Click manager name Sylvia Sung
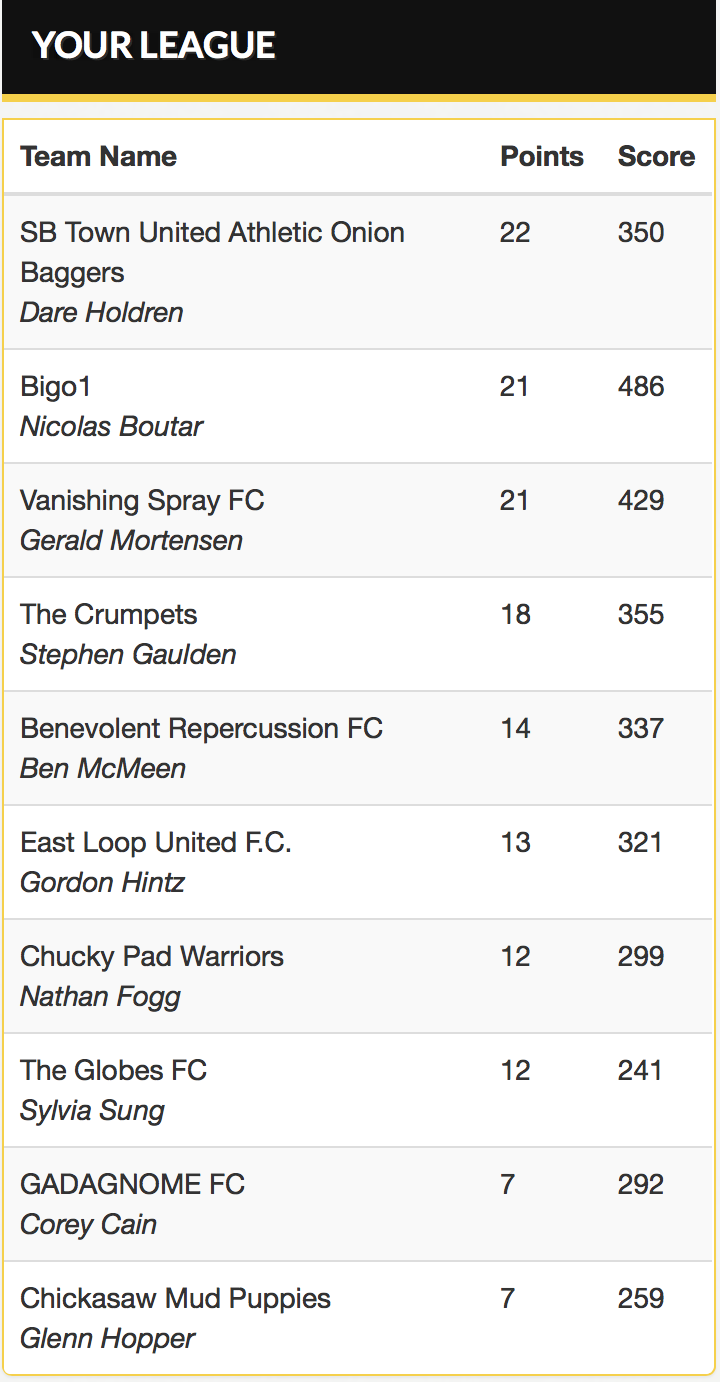Image resolution: width=720 pixels, height=1382 pixels. [92, 1110]
